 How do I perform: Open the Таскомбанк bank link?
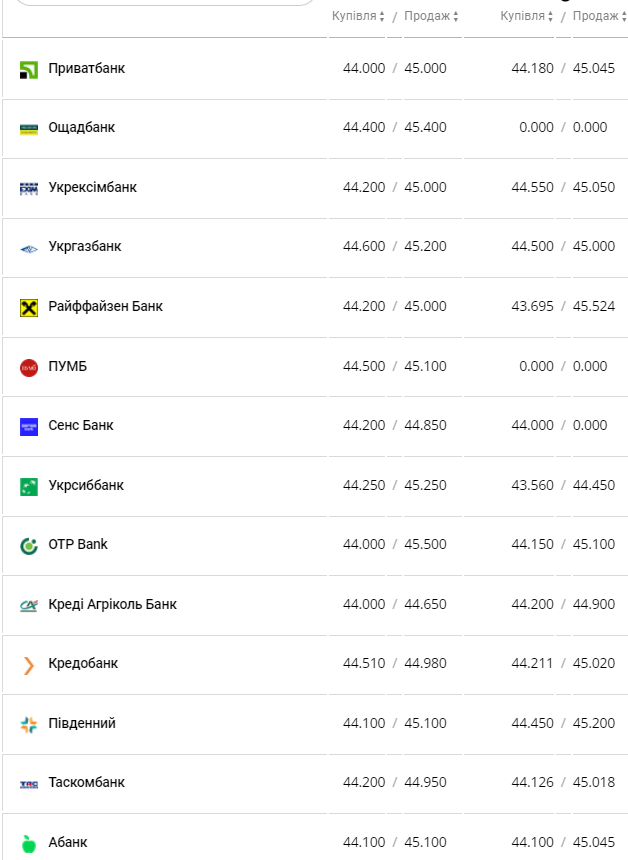coord(86,782)
